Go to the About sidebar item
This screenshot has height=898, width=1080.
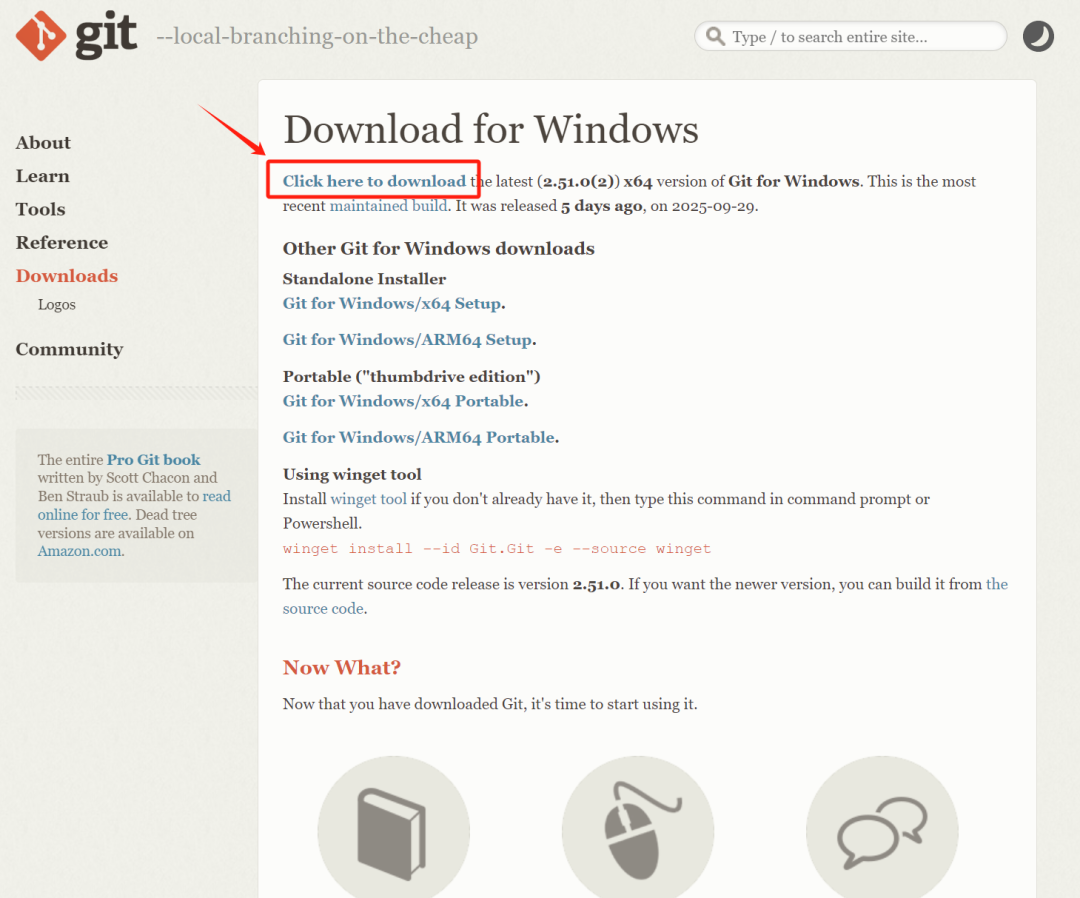pyautogui.click(x=43, y=143)
